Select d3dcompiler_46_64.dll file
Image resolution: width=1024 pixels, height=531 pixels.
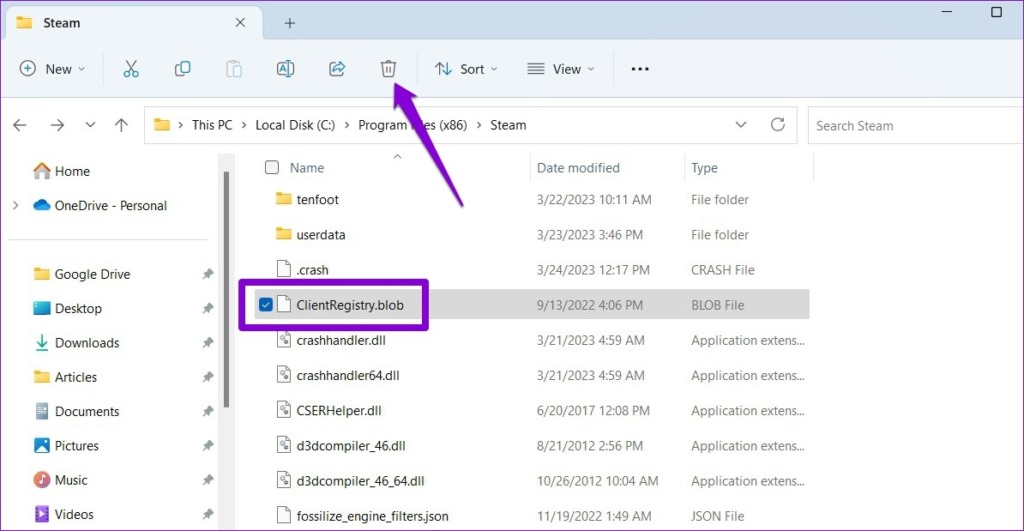coord(360,481)
